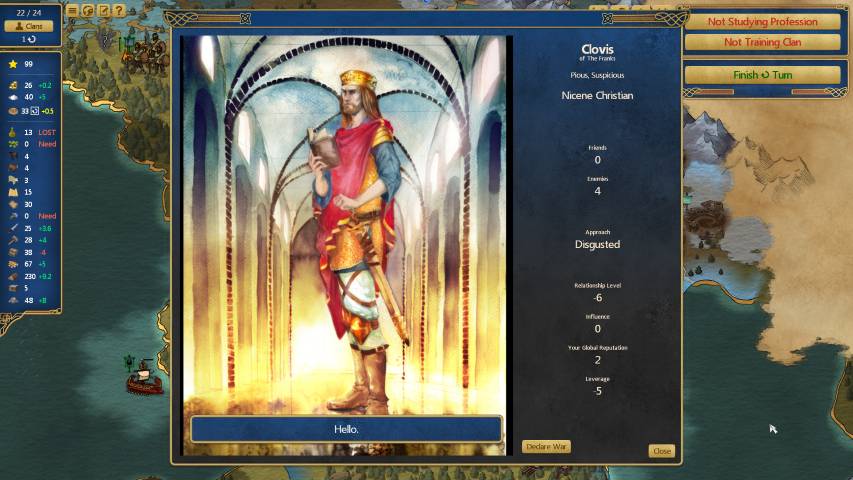Click the third icon in top toolbar

pyautogui.click(x=103, y=11)
